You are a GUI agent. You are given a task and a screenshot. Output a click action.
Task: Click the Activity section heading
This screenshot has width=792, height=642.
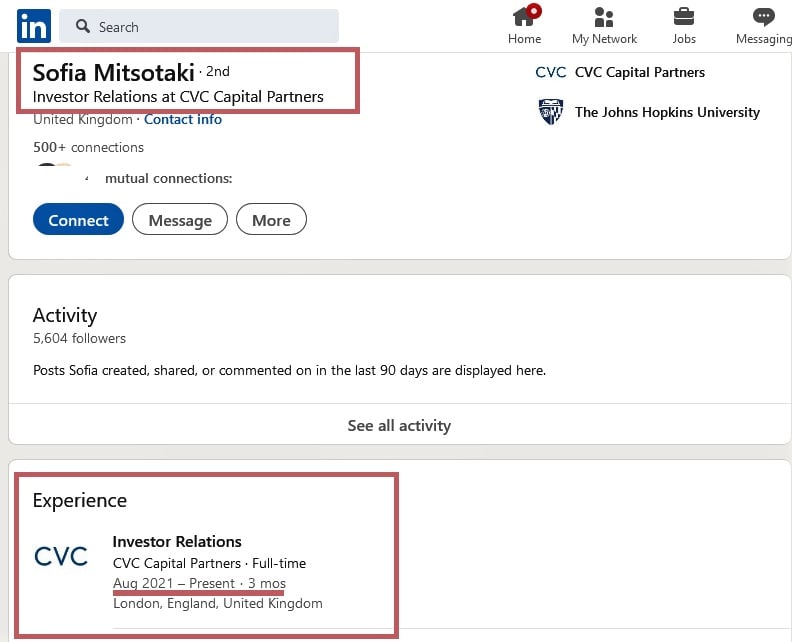(x=65, y=315)
